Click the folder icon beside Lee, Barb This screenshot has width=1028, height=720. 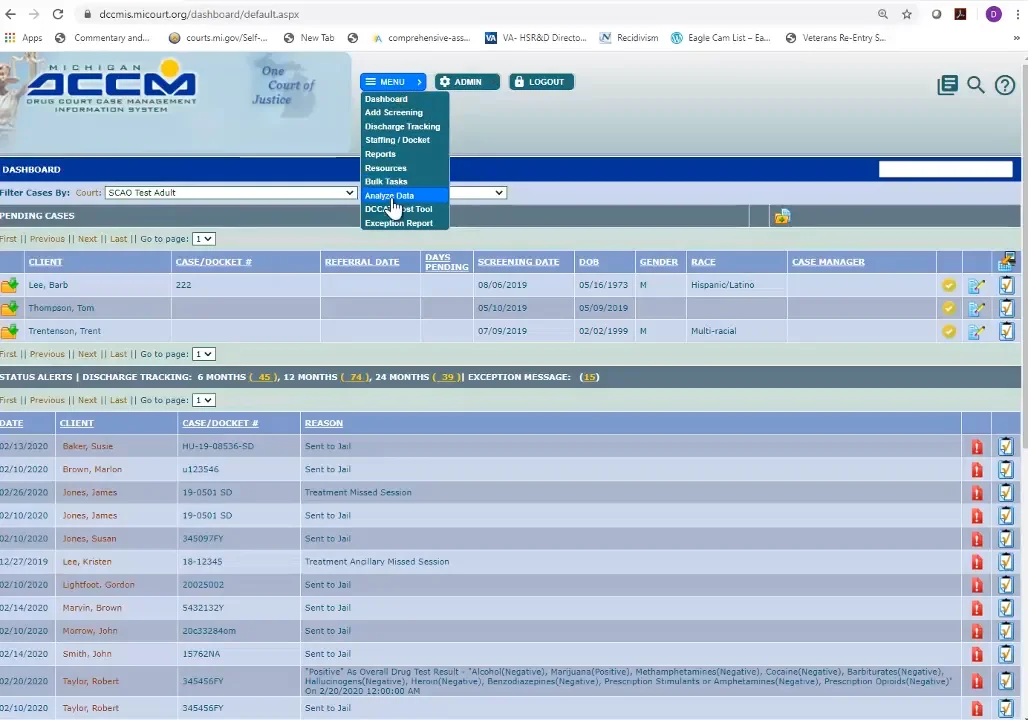click(9, 285)
